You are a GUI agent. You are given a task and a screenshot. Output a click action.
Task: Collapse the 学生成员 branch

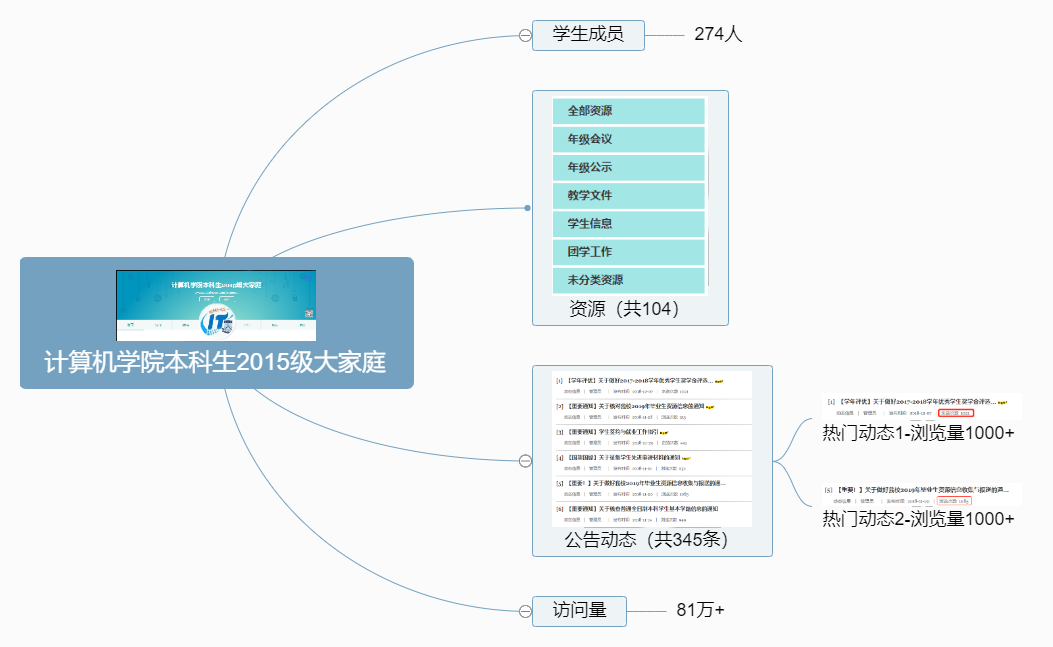(x=524, y=35)
